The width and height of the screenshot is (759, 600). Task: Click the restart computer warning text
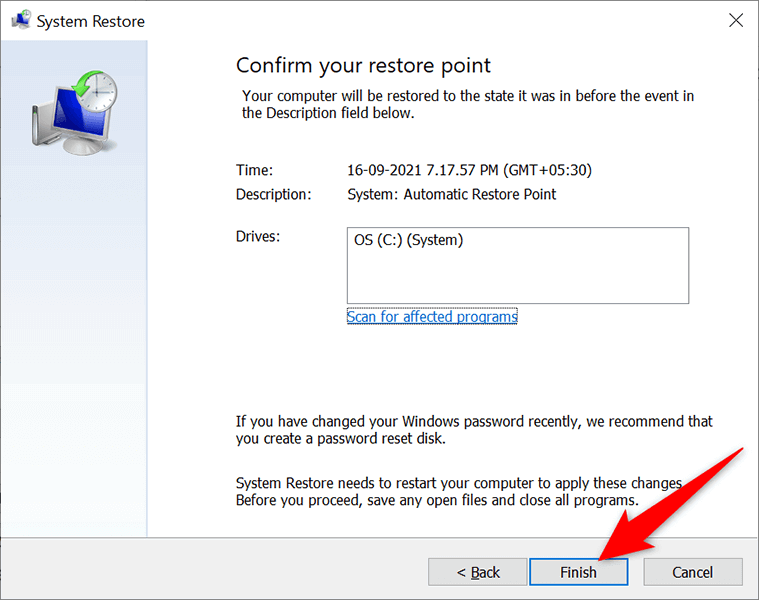[x=458, y=491]
